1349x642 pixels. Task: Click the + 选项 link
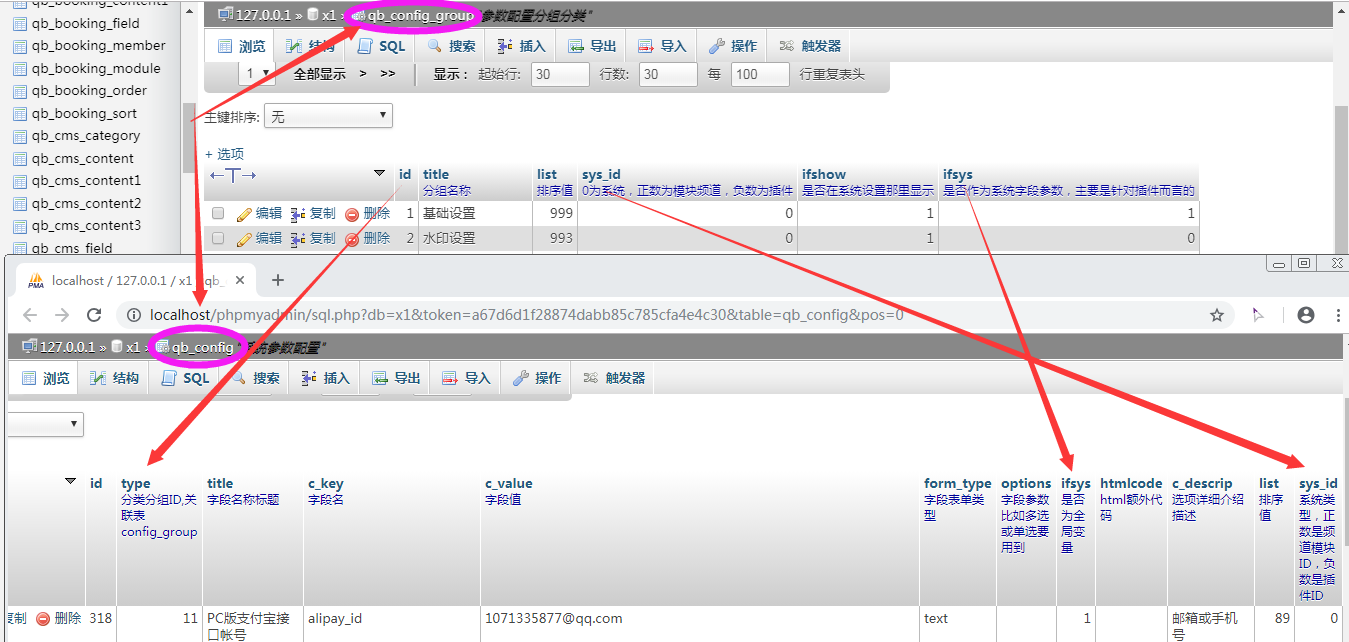tap(224, 154)
